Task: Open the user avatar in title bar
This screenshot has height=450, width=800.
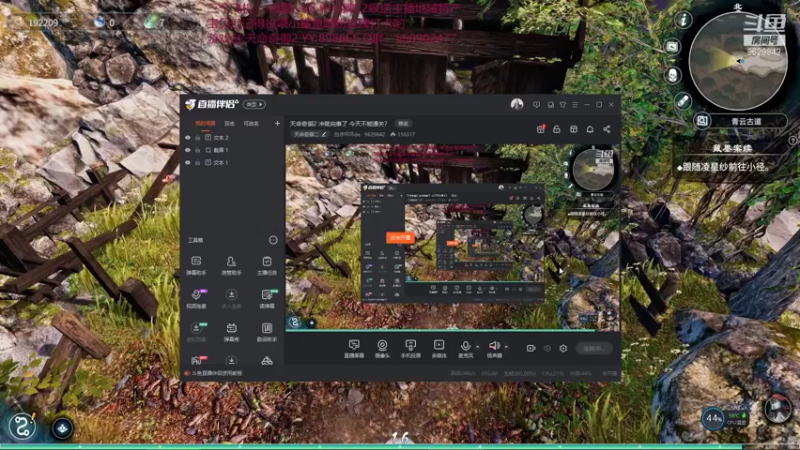Action: point(517,104)
